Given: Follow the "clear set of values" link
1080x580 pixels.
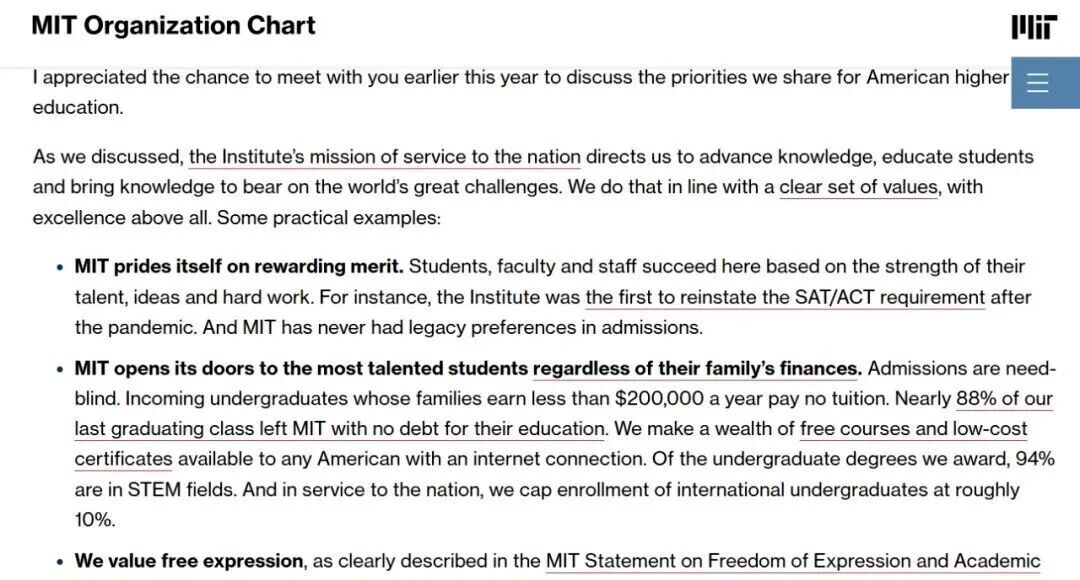Looking at the screenshot, I should click(858, 187).
